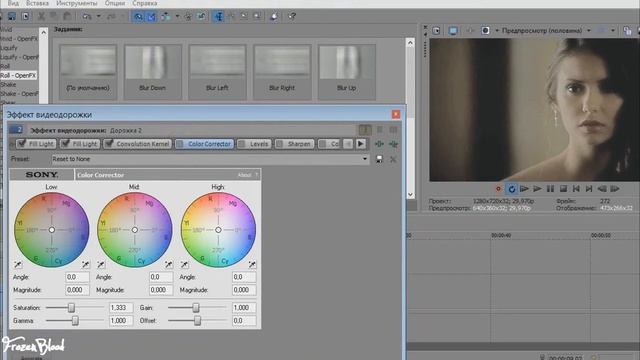The image size is (640, 360).
Task: Open preview quality Предпросмотр (половина) dropdown
Action: point(589,30)
